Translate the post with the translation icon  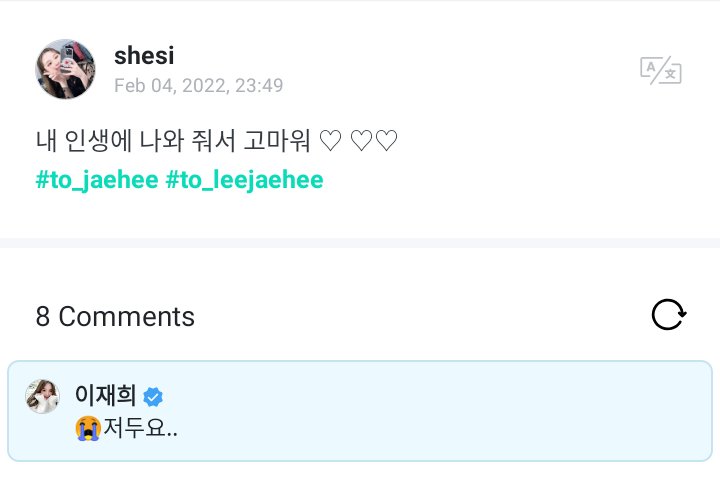(x=661, y=70)
